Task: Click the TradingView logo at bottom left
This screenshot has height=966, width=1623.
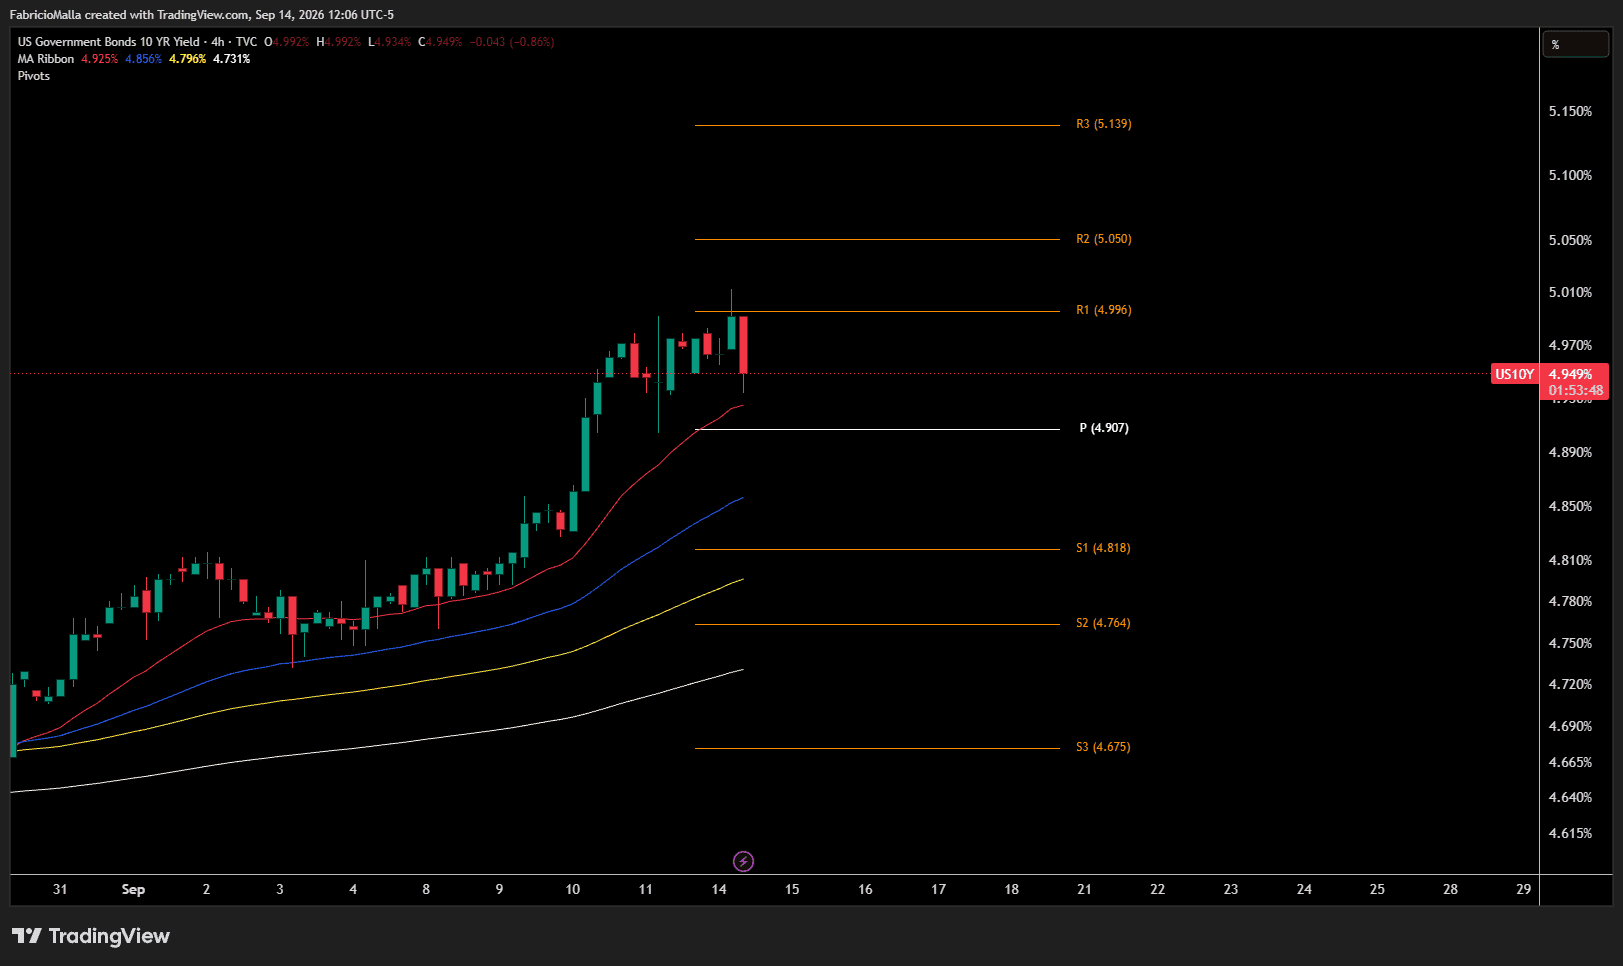Action: tap(91, 936)
